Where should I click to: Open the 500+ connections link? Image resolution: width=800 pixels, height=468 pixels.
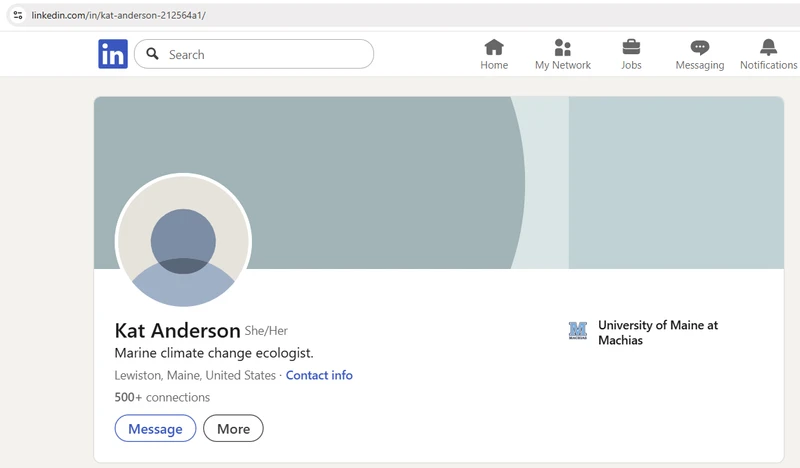click(x=162, y=397)
